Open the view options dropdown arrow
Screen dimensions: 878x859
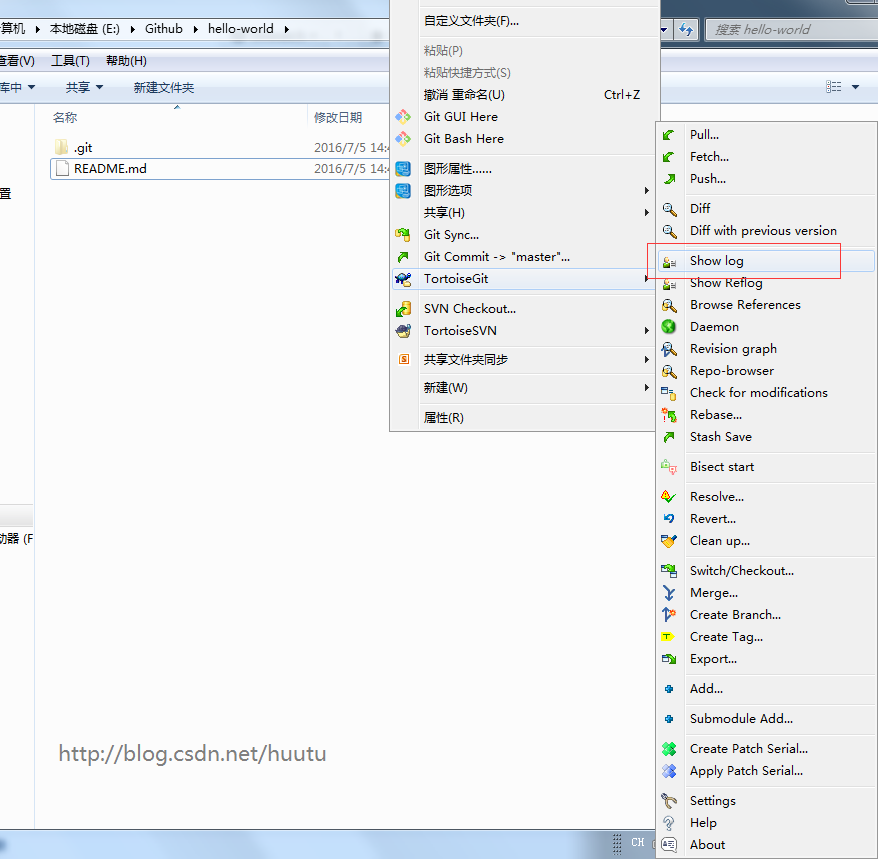tap(855, 87)
